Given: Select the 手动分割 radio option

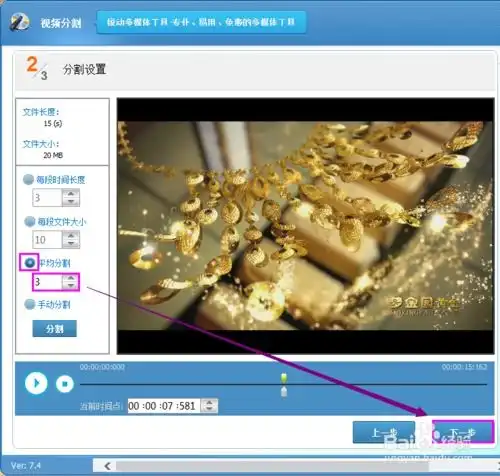Looking at the screenshot, I should [x=30, y=304].
